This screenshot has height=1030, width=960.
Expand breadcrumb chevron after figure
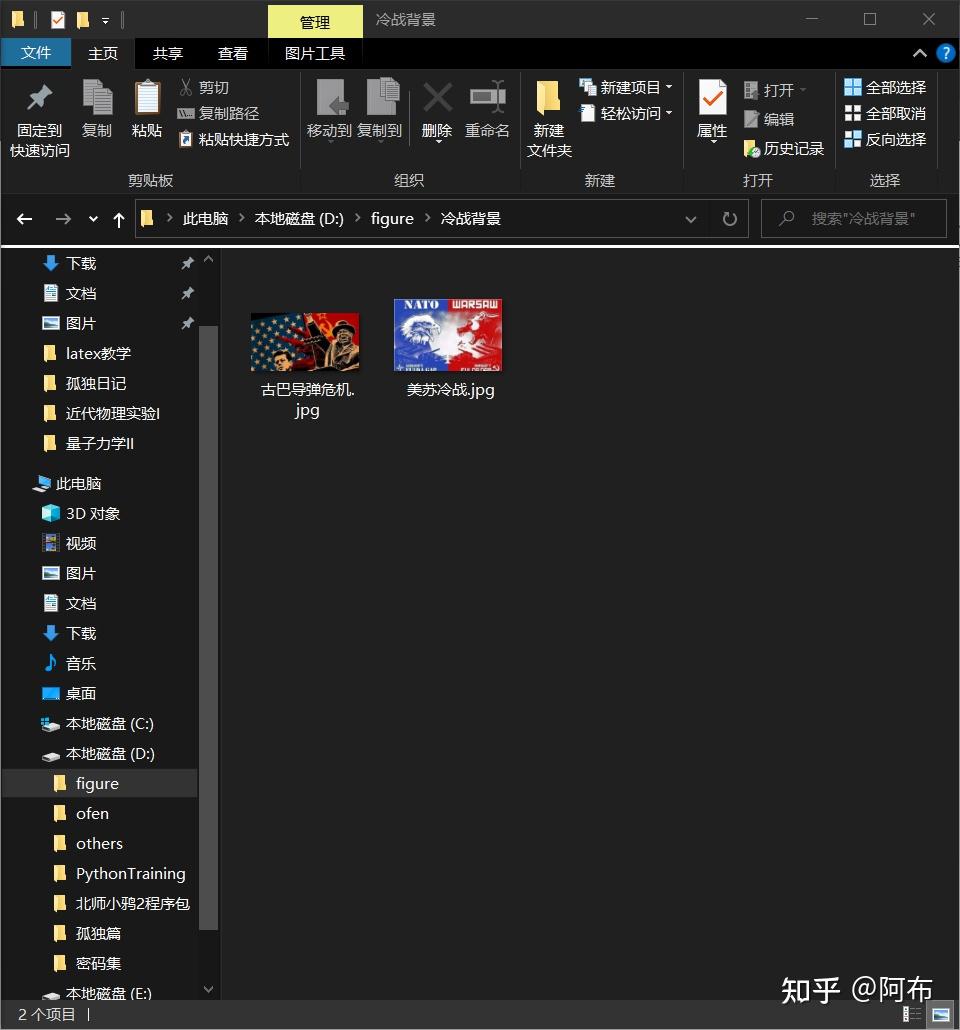click(x=427, y=218)
